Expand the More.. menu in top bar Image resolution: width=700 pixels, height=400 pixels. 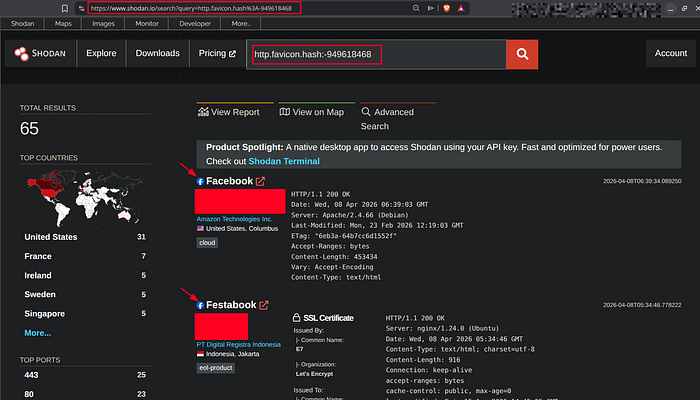pos(241,24)
